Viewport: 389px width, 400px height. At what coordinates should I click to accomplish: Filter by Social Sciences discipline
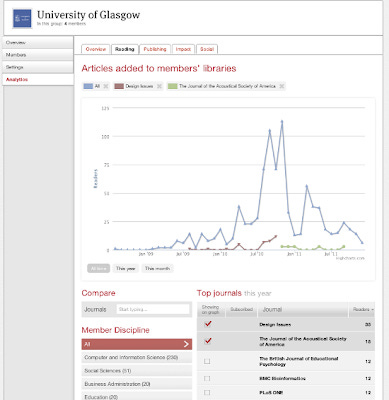137,371
